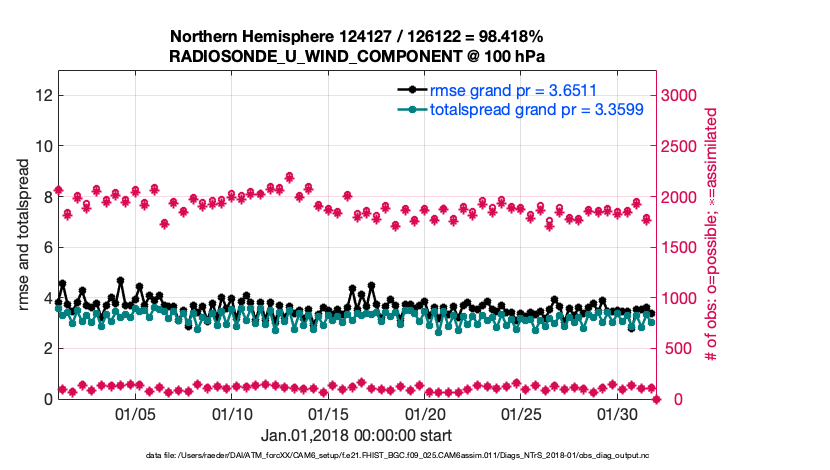Click the black rmse legend line marker

[411, 89]
